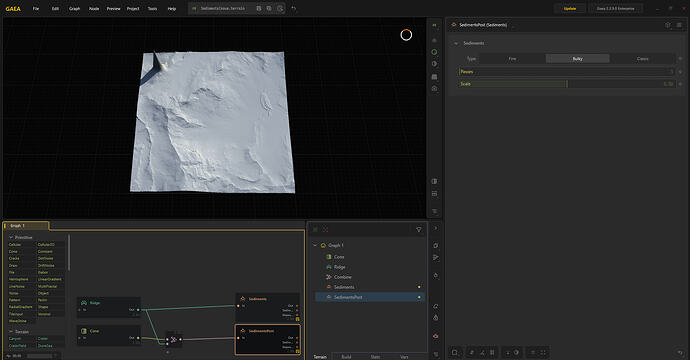
Task: Open the Graph menu
Action: click(x=74, y=8)
